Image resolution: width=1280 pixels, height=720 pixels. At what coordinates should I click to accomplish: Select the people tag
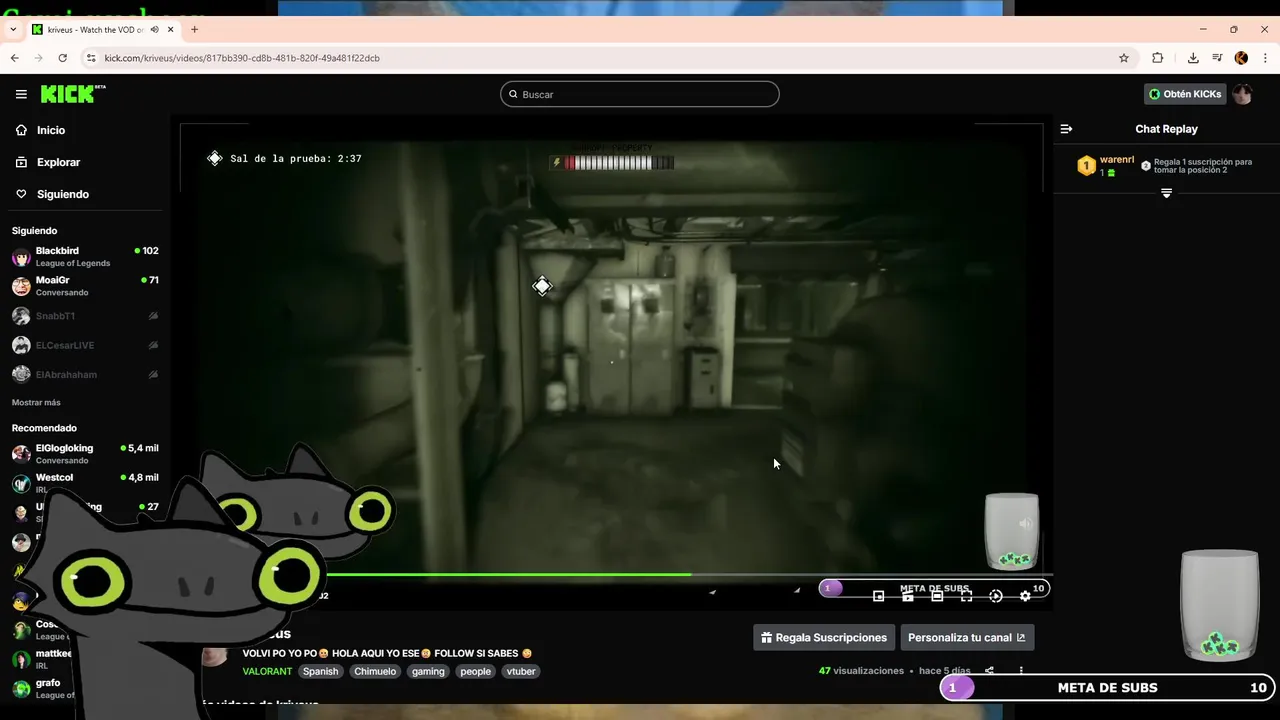(475, 671)
